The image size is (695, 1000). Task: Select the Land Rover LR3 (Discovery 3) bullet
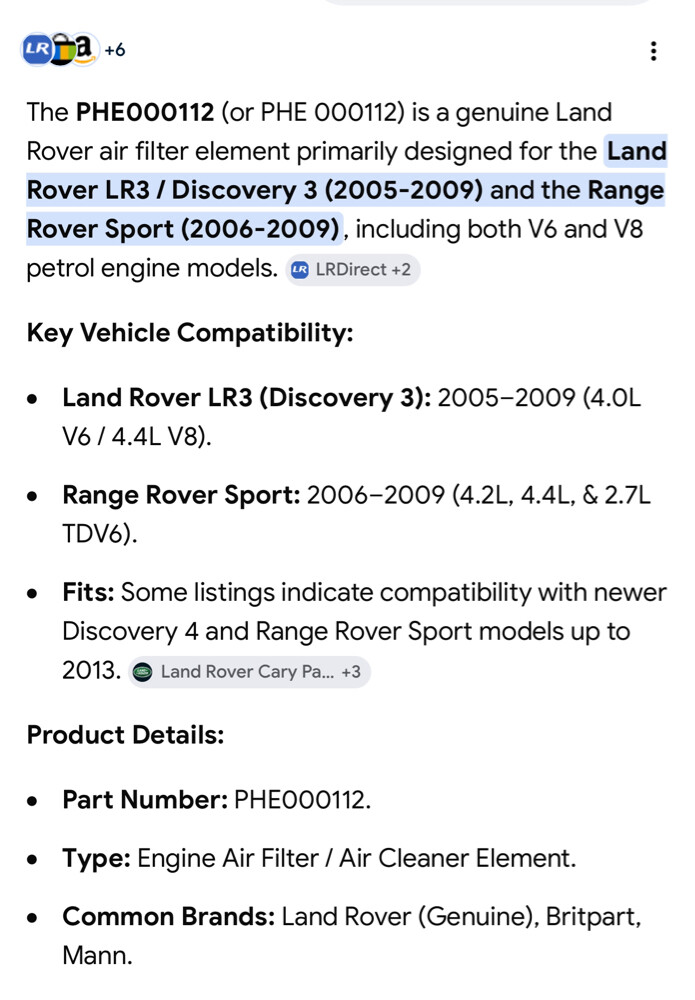351,417
